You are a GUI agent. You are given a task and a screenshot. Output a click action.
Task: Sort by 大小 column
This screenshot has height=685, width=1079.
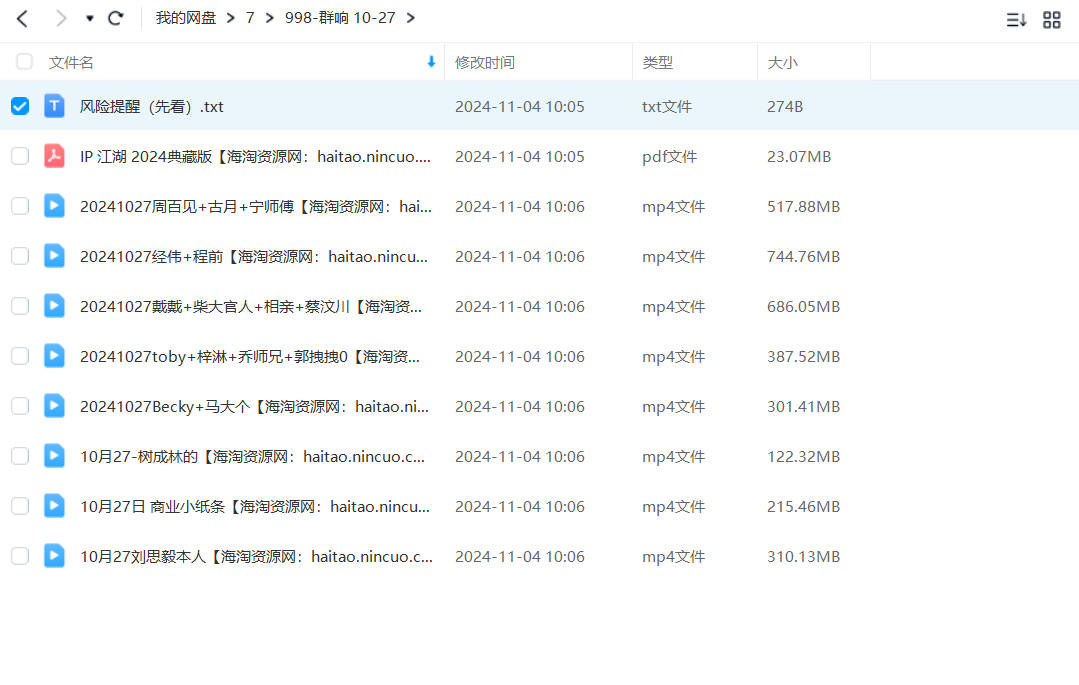[x=782, y=63]
